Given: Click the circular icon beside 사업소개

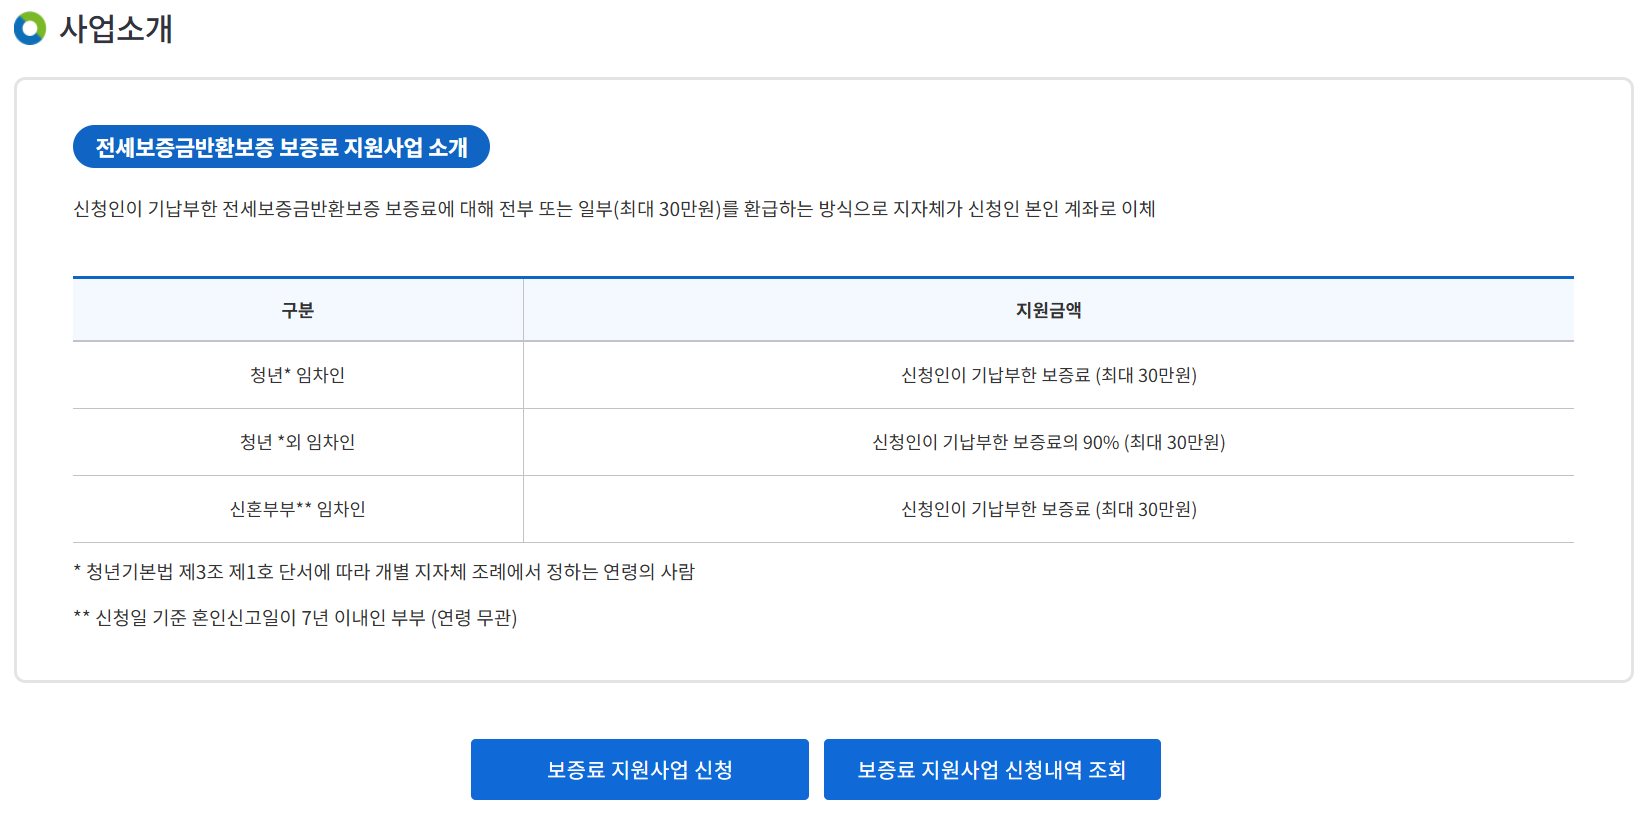Looking at the screenshot, I should [30, 28].
